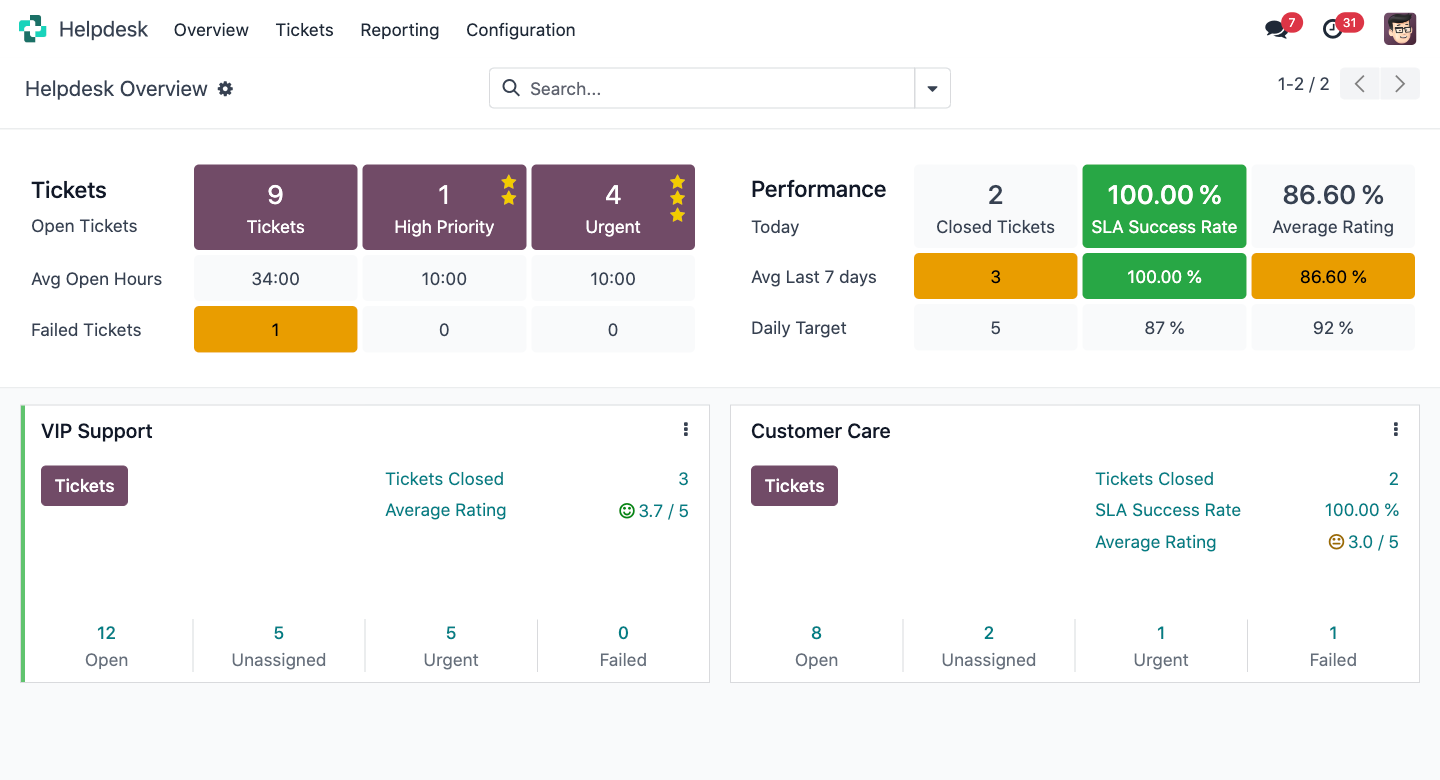Open your user avatar in the top-right corner

[1400, 29]
